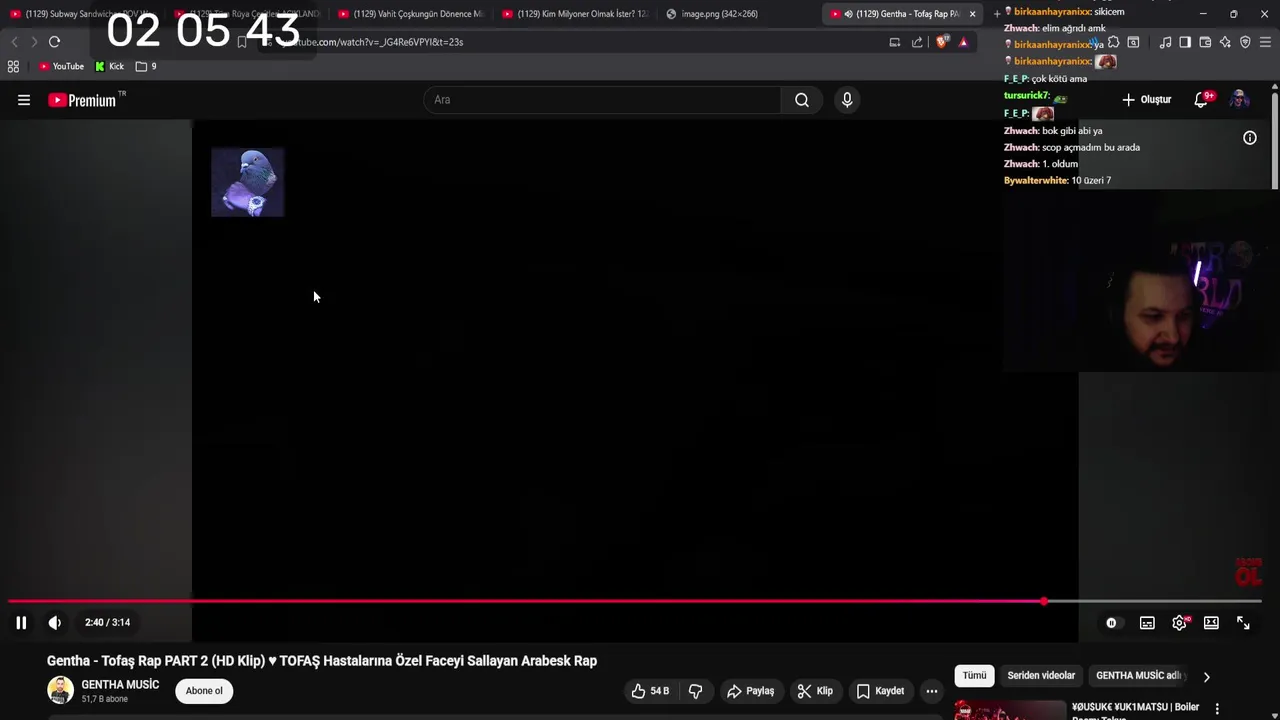Click the pigeon image in video

[x=248, y=182]
